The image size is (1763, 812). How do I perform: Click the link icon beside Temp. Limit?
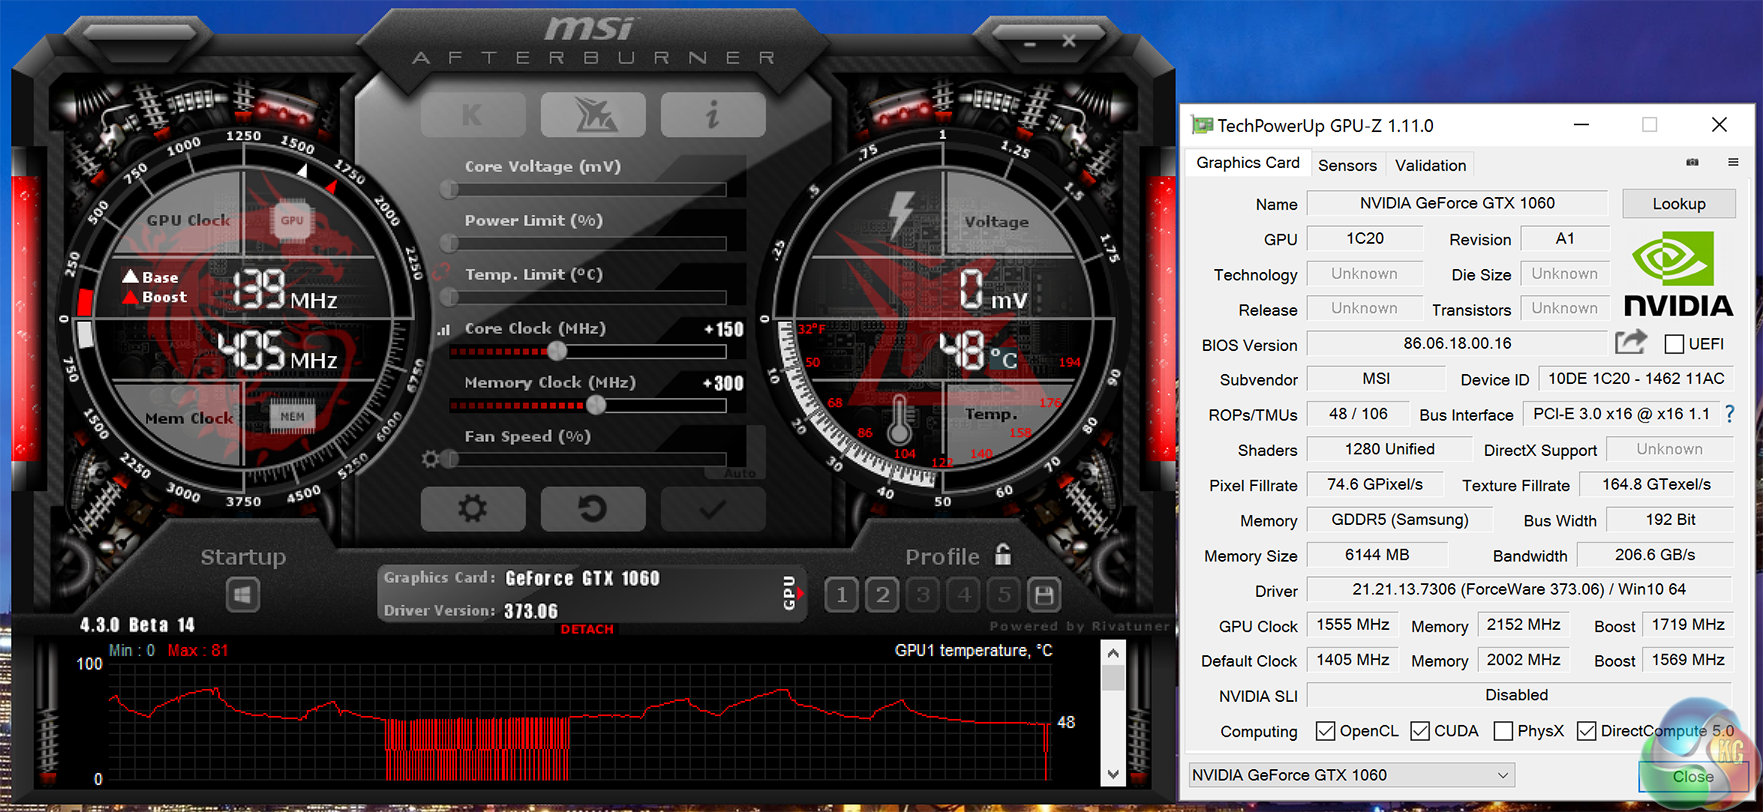coord(441,273)
